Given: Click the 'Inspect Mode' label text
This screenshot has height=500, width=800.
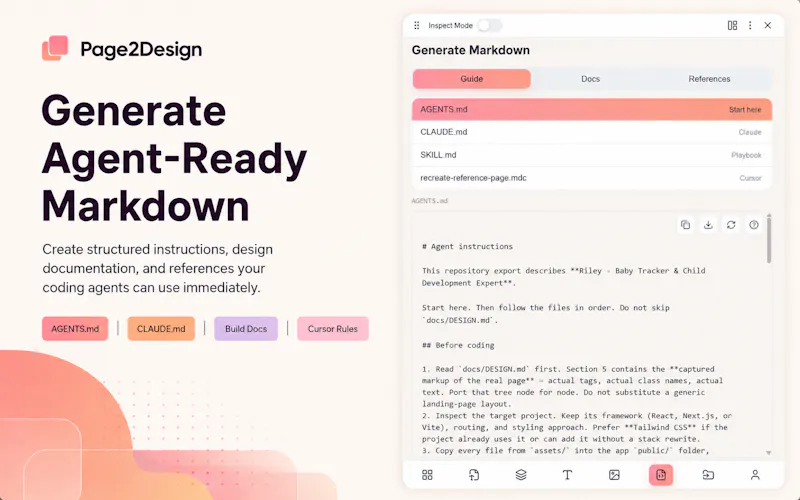Looking at the screenshot, I should pyautogui.click(x=451, y=26).
